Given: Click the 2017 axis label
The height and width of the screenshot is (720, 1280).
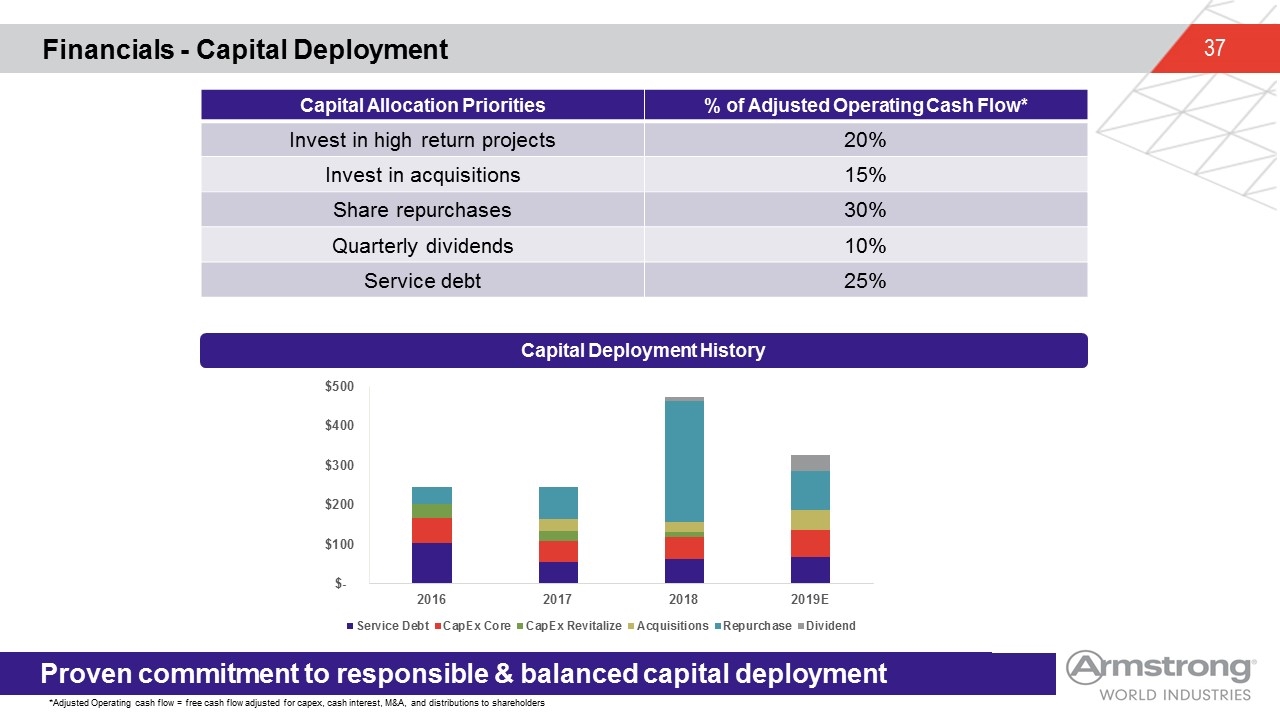Looking at the screenshot, I should click(557, 598).
